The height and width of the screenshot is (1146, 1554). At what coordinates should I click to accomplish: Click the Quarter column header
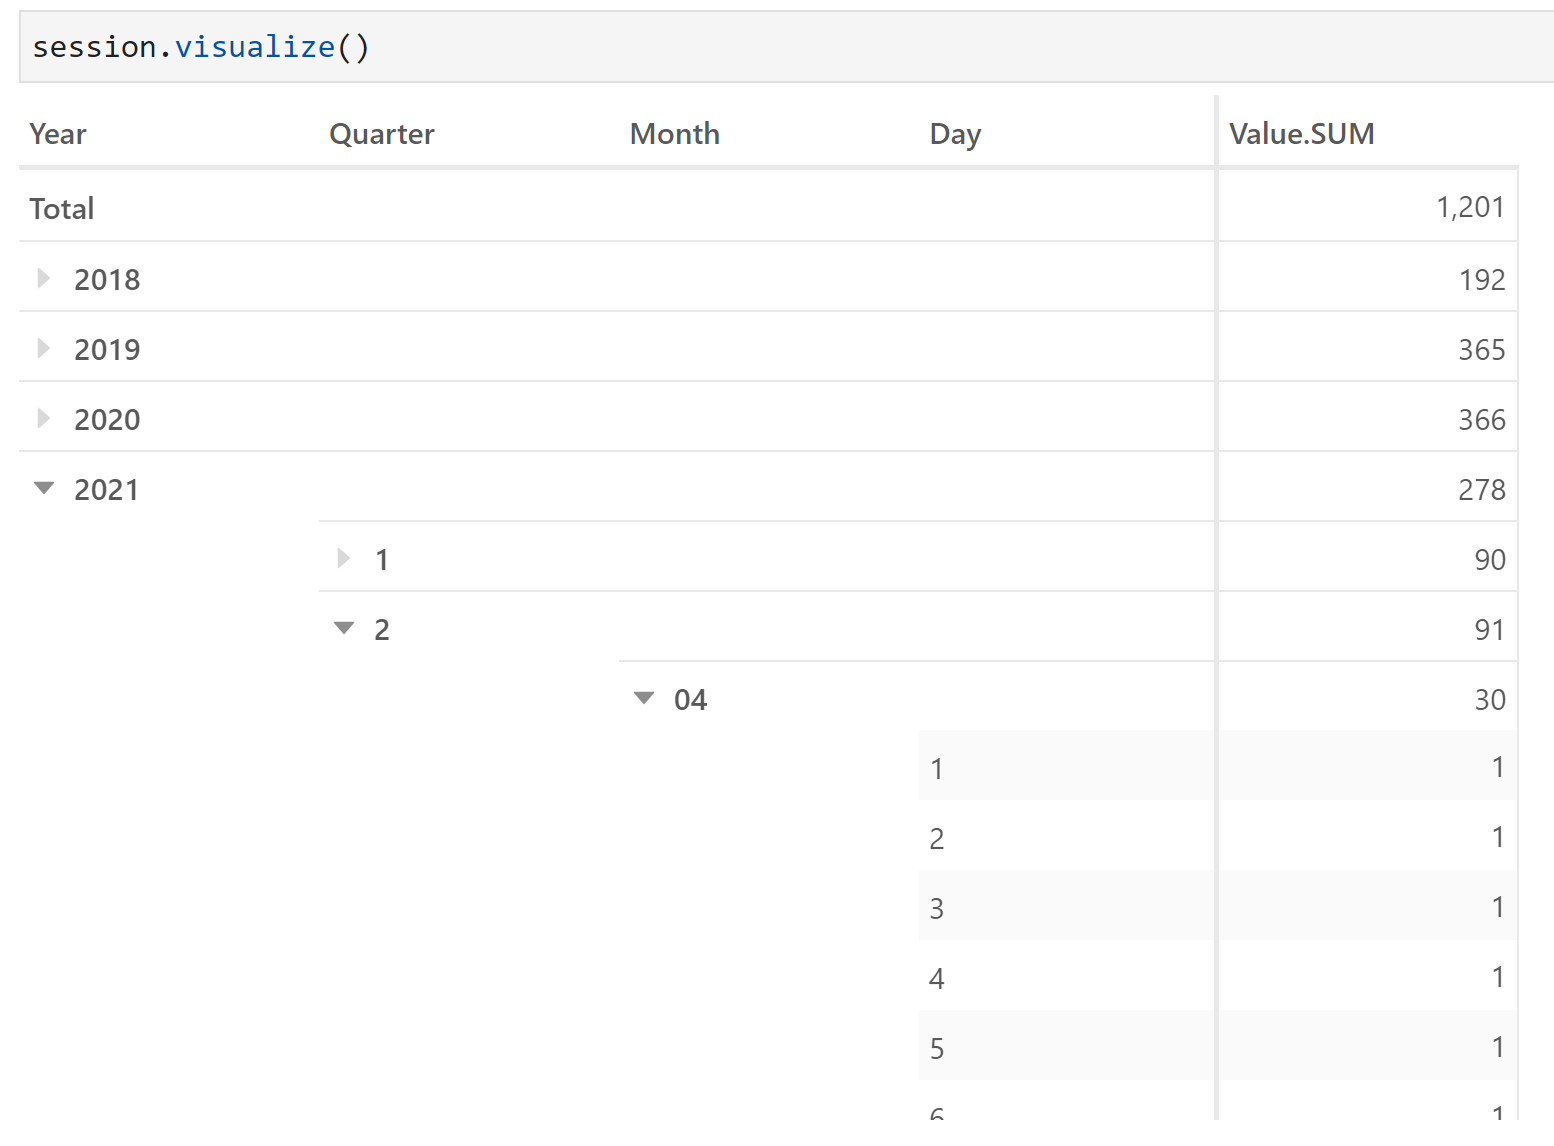coord(382,134)
